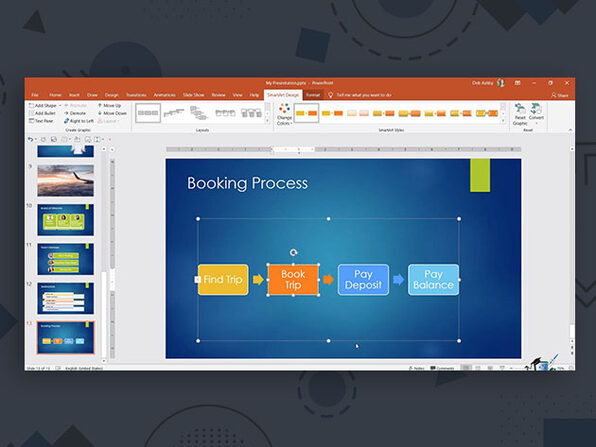Toggle the Notes pane in status bar
Screen dimensions: 596x447
click(x=416, y=368)
